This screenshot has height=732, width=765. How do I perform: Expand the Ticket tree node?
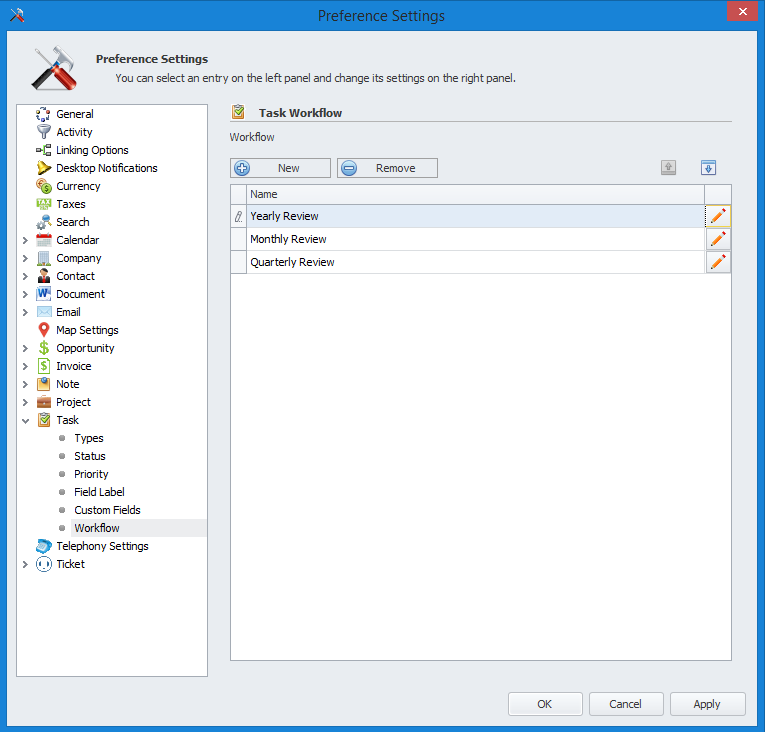pyautogui.click(x=25, y=564)
